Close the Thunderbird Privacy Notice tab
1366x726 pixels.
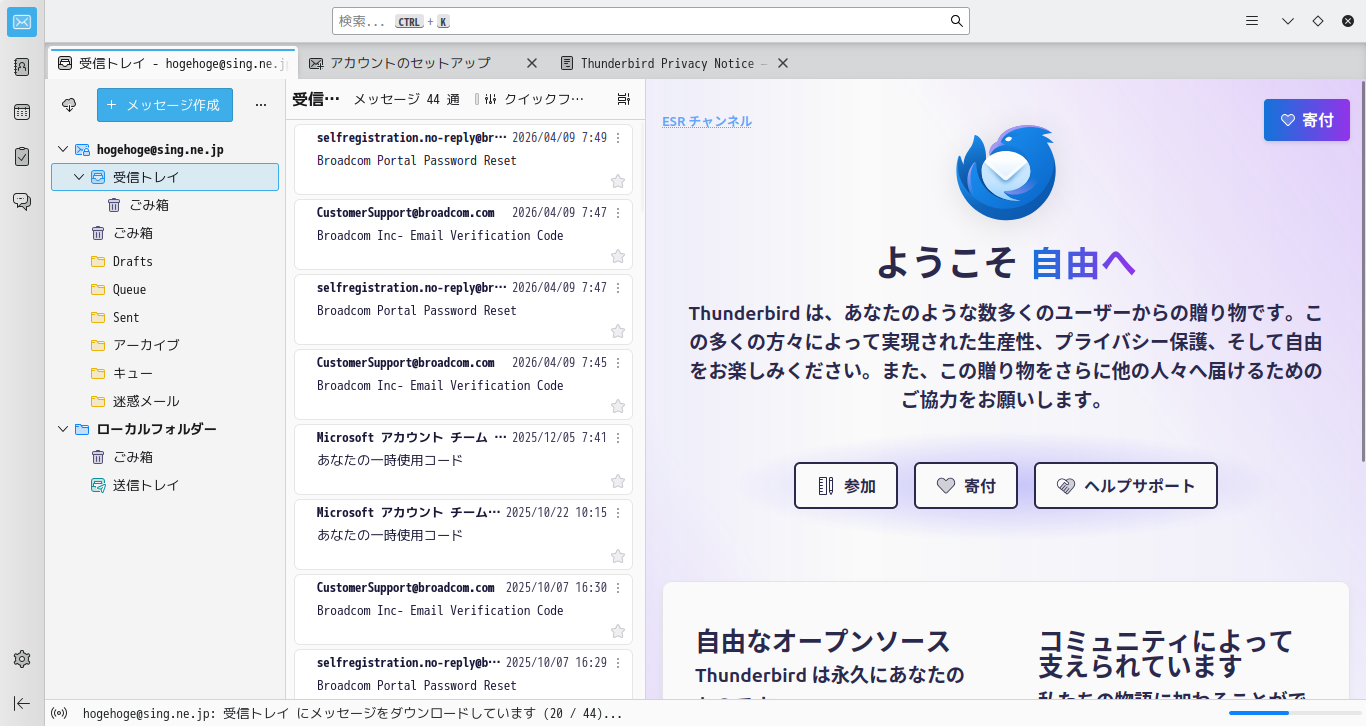point(783,63)
